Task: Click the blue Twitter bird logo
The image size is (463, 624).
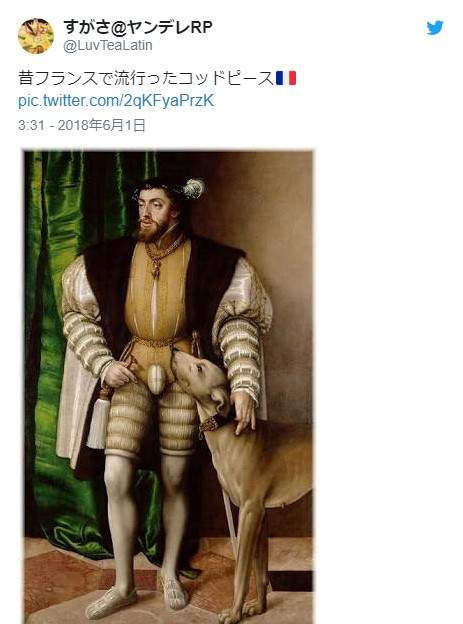Action: [435, 28]
